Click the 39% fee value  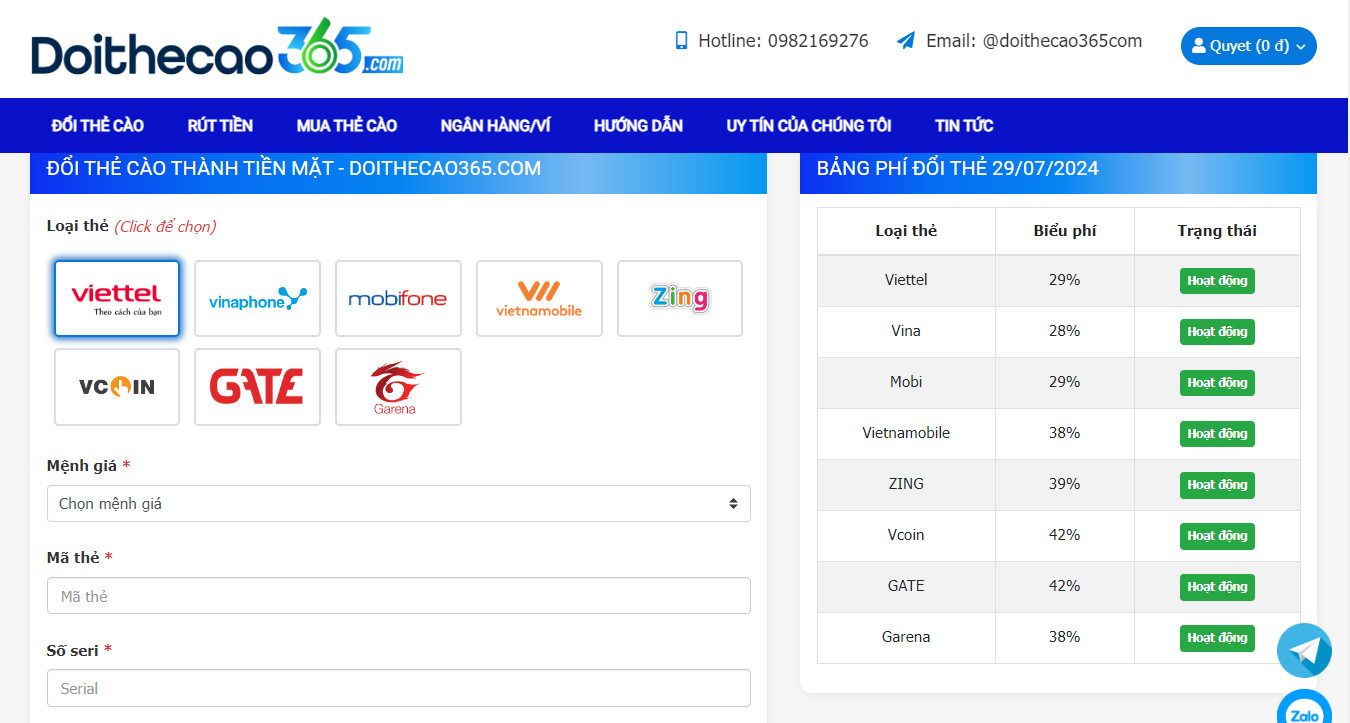coord(1064,484)
